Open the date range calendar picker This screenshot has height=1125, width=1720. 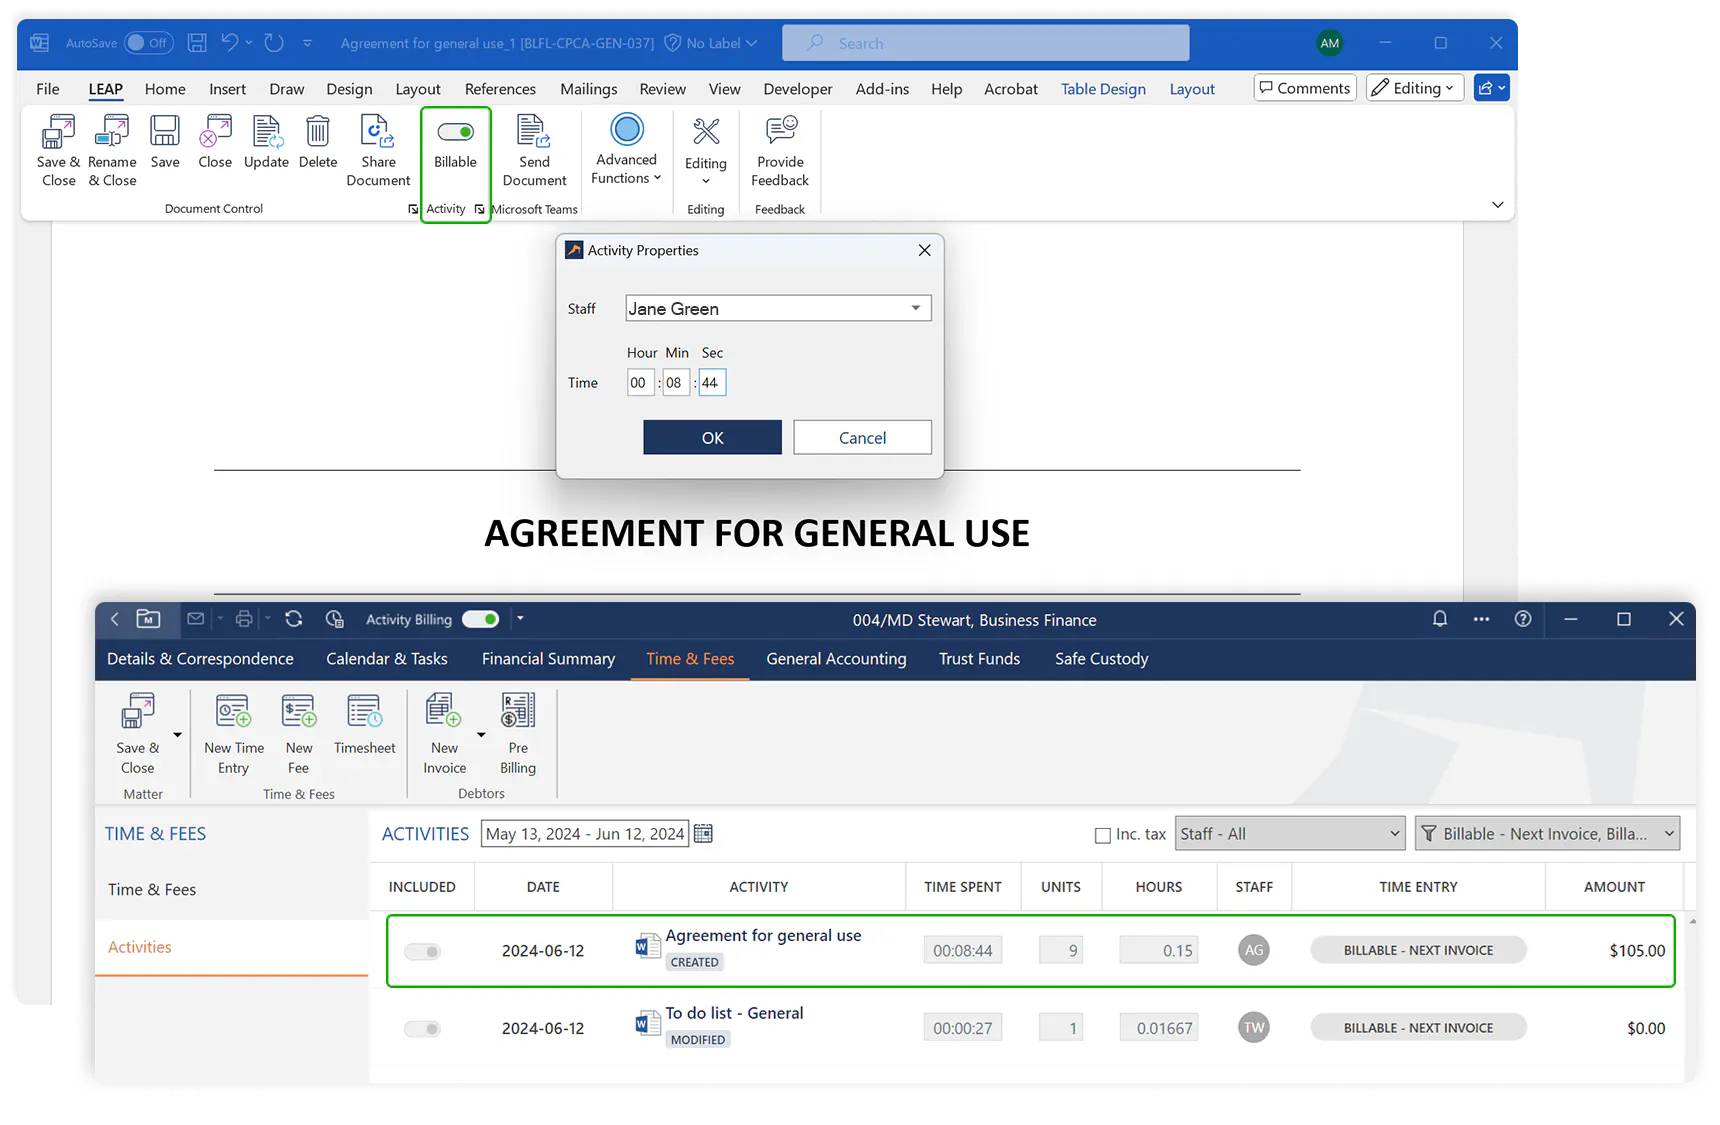pyautogui.click(x=704, y=834)
